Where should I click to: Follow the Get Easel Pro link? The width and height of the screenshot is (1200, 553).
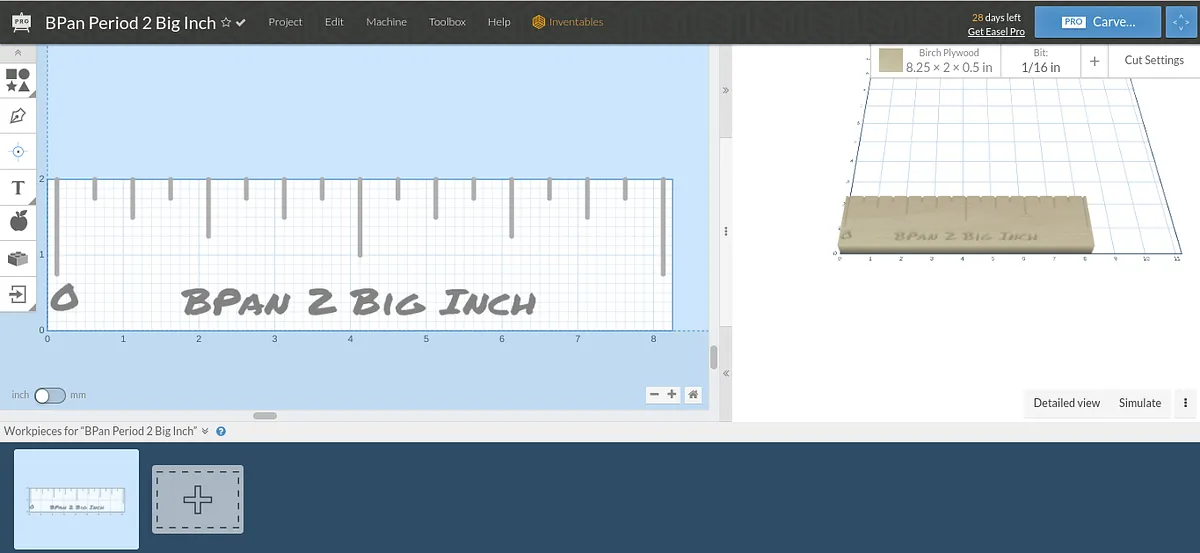click(x=995, y=32)
